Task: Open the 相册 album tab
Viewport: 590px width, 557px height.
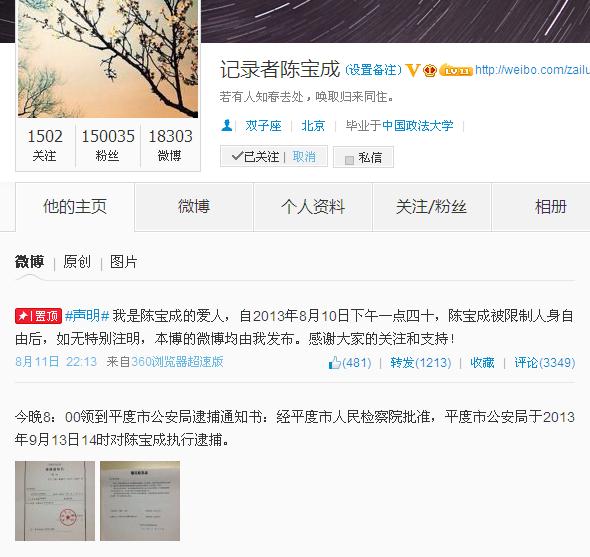Action: (542, 207)
